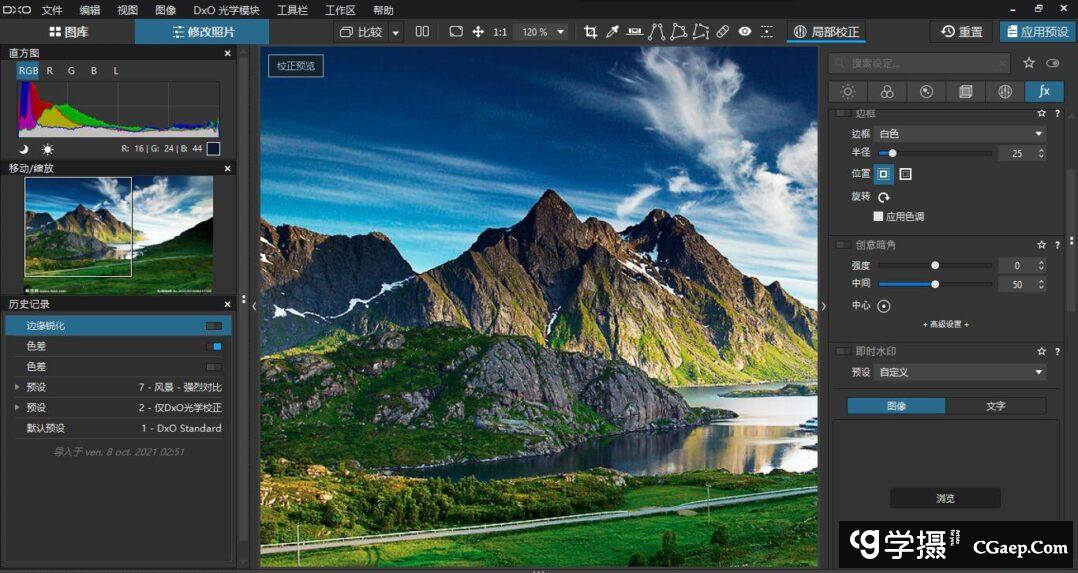1078x573 pixels.
Task: Select the horizon leveling tool
Action: (x=634, y=32)
